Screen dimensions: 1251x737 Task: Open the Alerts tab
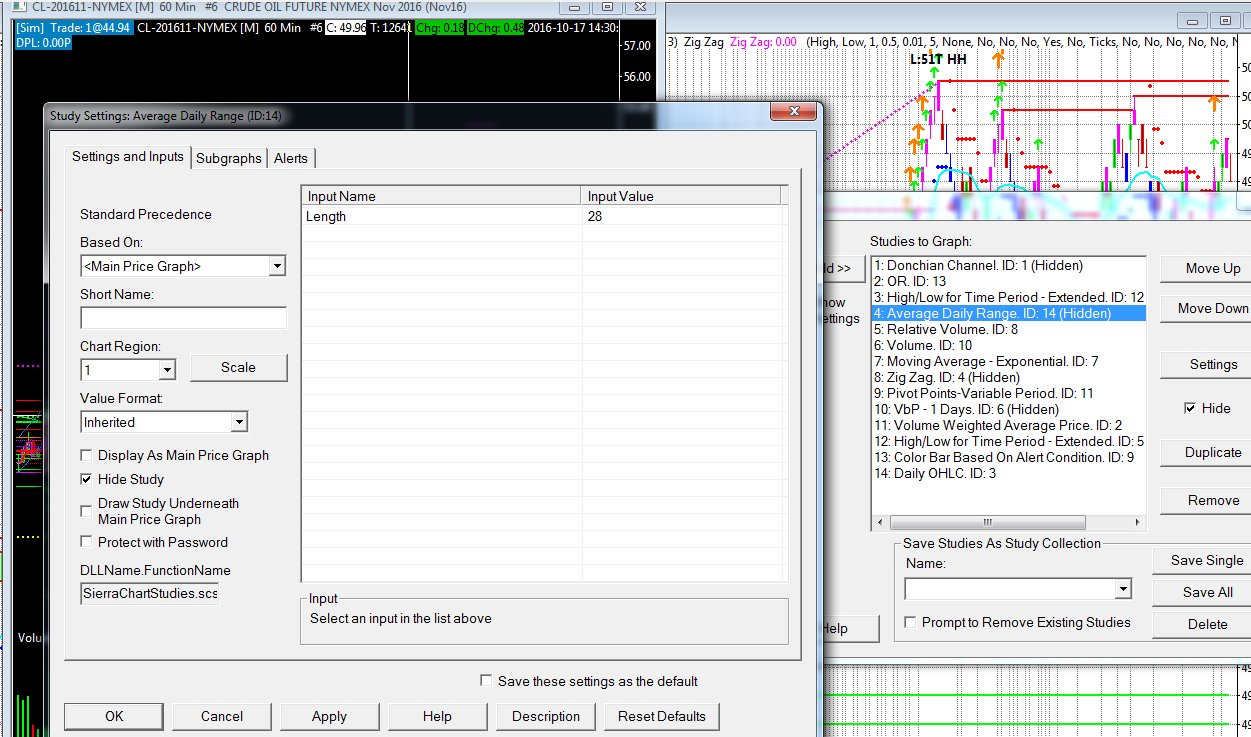pos(291,158)
